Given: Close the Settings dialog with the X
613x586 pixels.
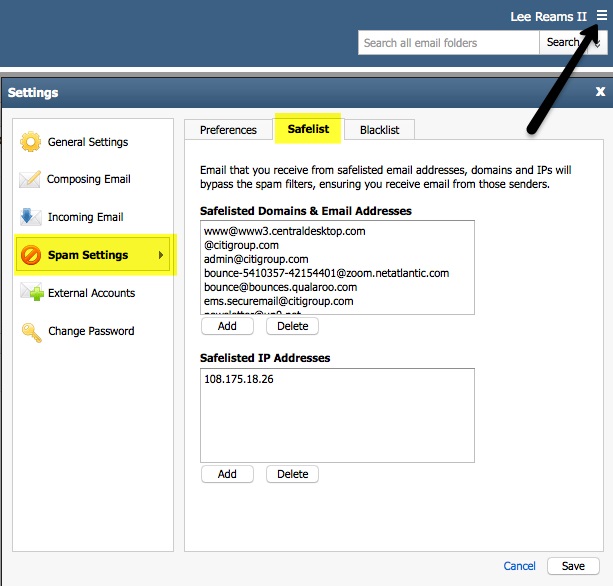Looking at the screenshot, I should coord(600,92).
